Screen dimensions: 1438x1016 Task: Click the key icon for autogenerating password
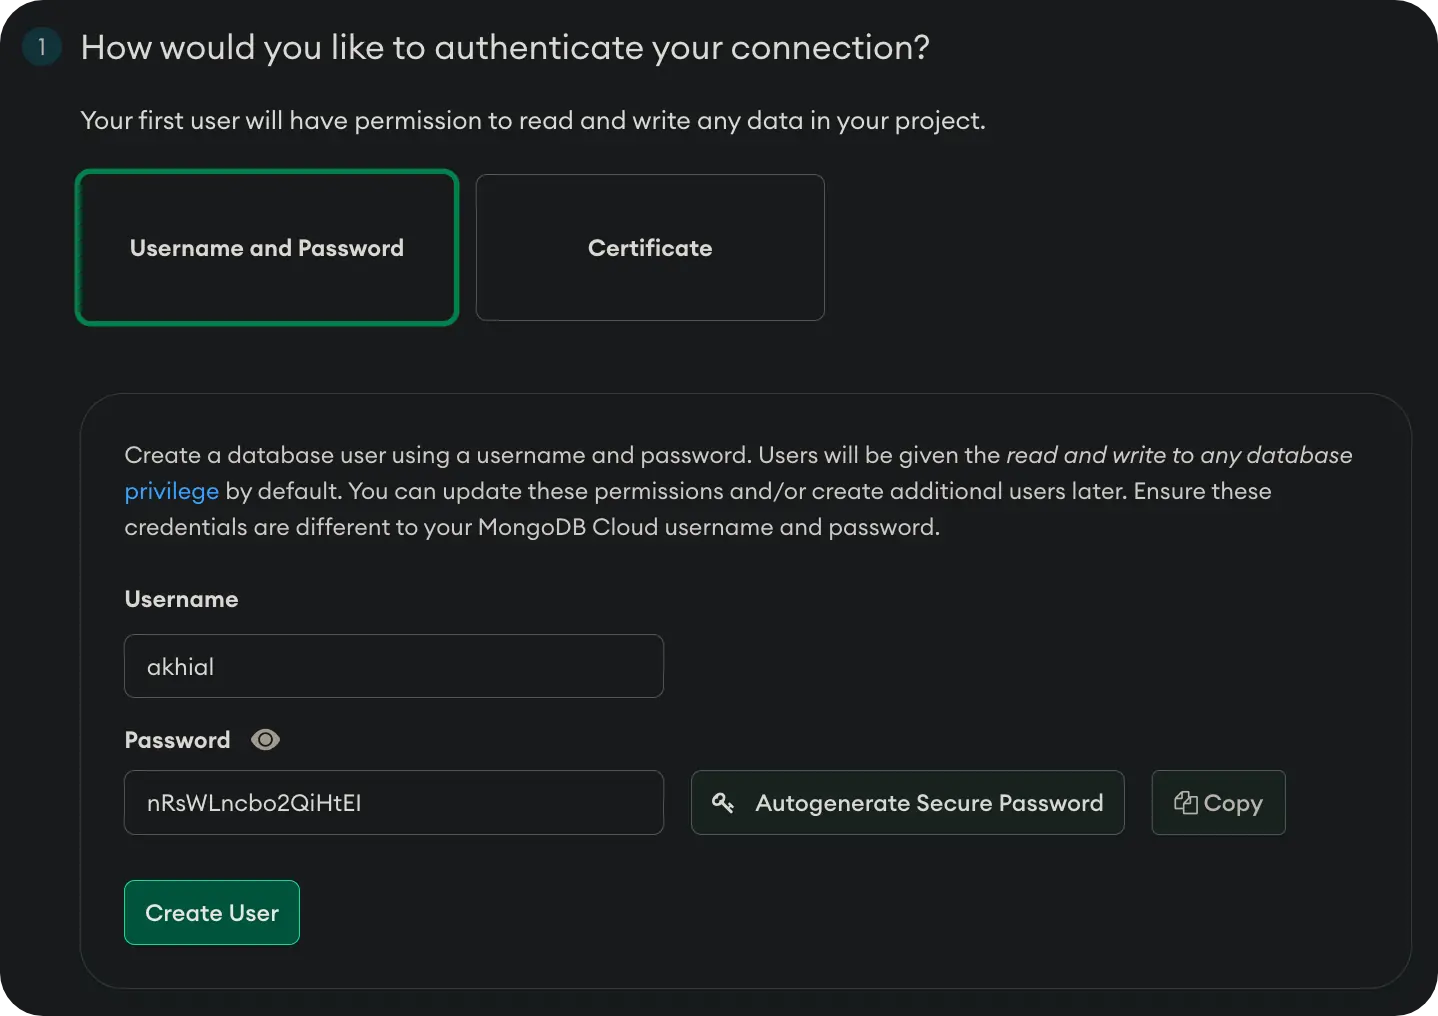coord(723,802)
